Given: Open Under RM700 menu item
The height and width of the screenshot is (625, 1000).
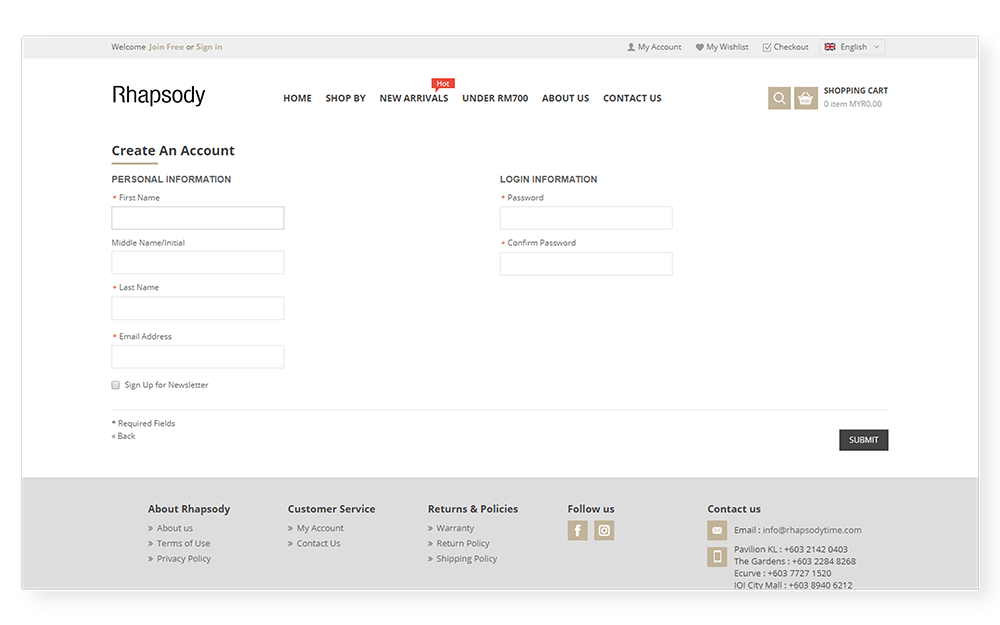Looking at the screenshot, I should 494,98.
